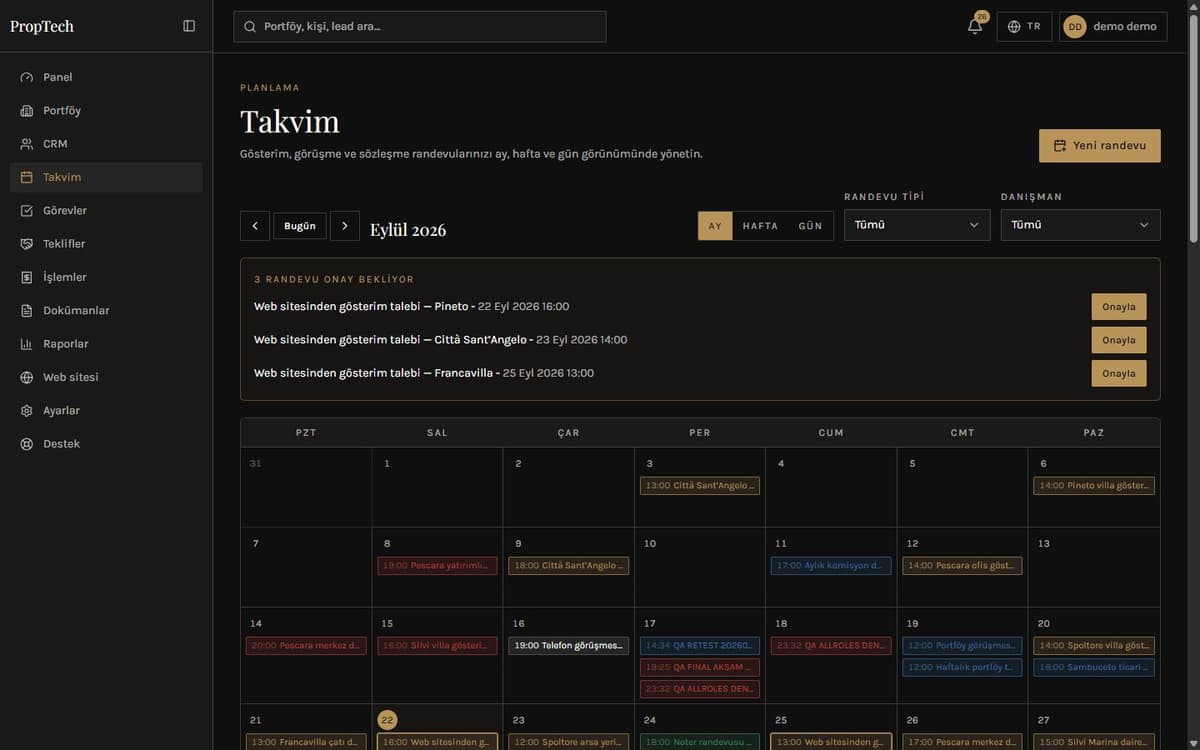This screenshot has width=1200, height=750.
Task: Approve the Città Sant'Angelo request
Action: [1119, 340]
